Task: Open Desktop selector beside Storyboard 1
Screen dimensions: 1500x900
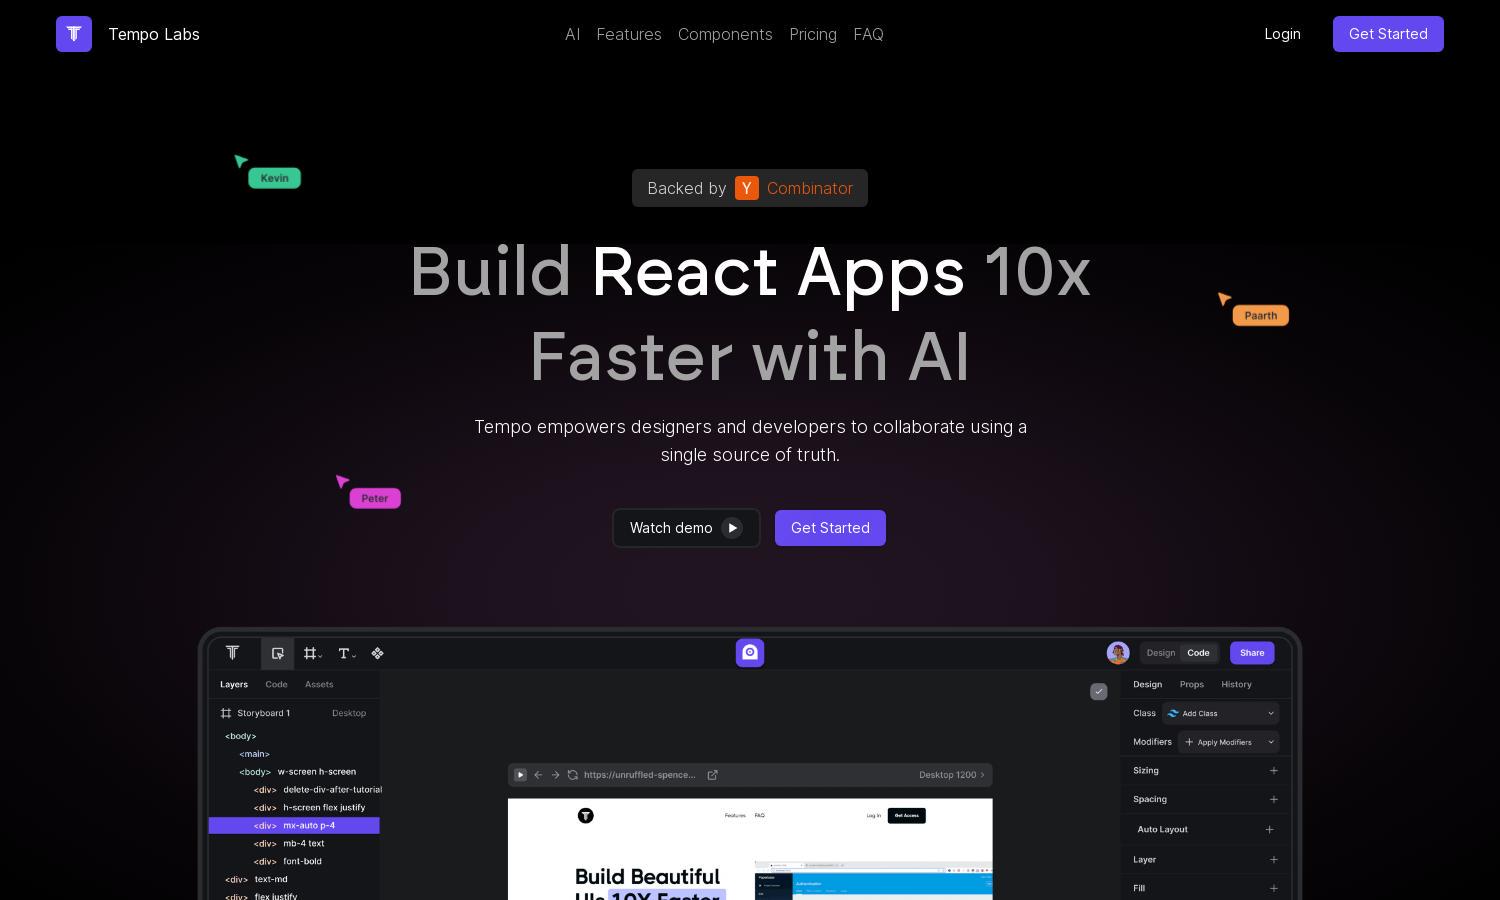Action: [349, 713]
